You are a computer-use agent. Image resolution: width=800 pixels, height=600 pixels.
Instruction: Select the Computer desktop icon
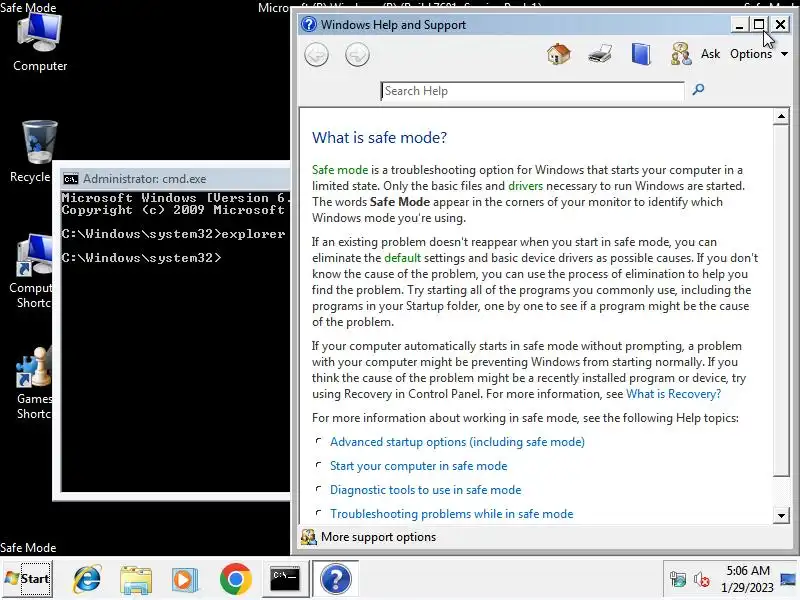tap(40, 43)
